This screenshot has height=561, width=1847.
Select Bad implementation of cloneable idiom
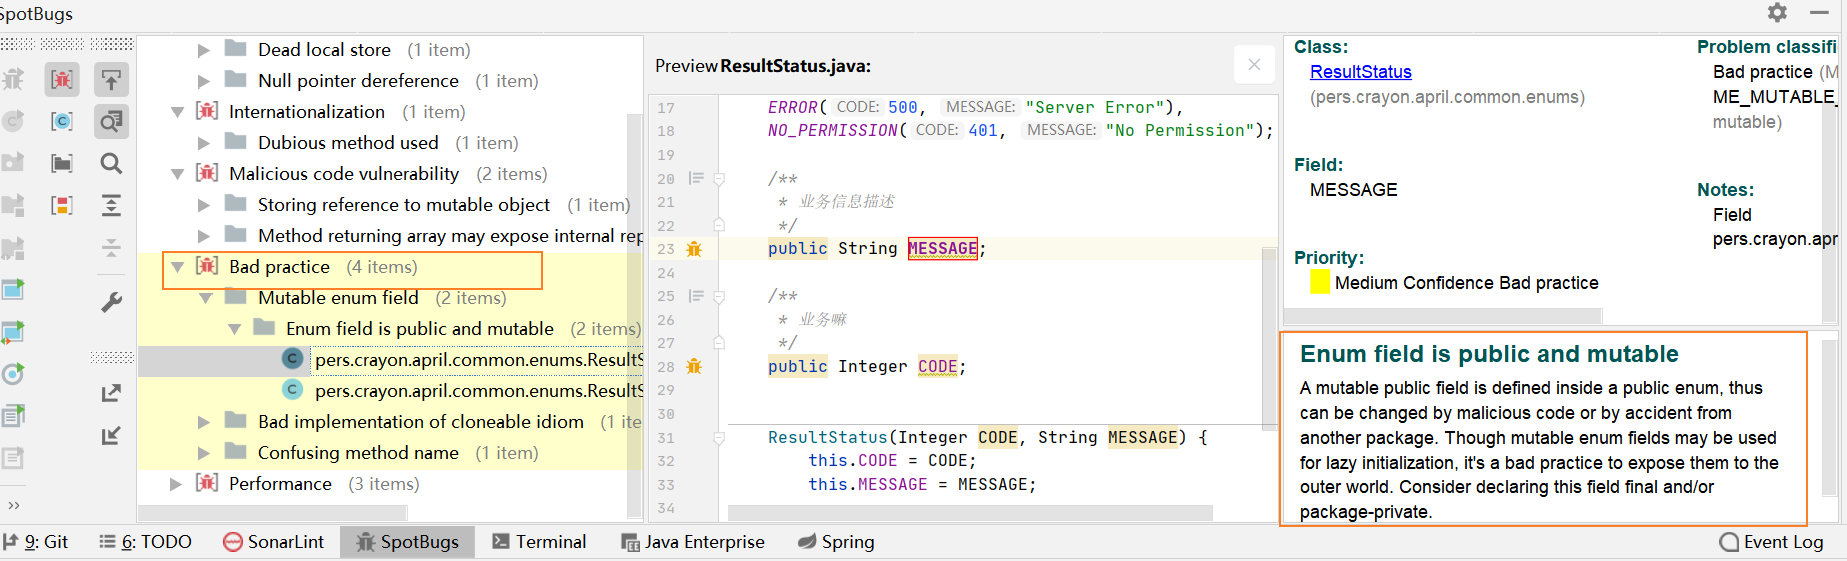tap(420, 422)
